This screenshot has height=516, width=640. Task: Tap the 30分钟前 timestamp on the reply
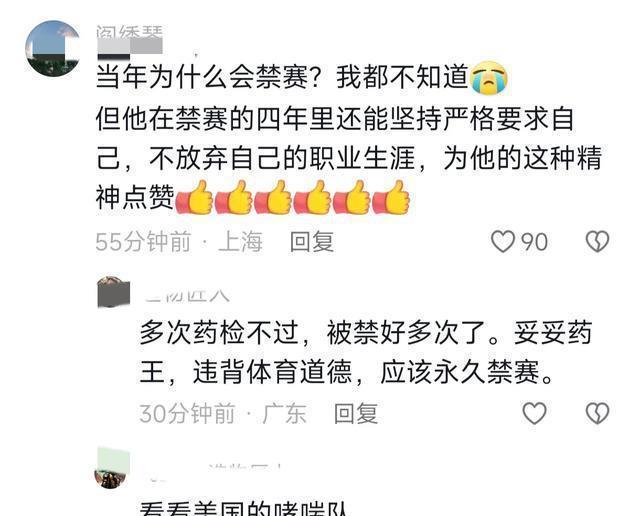tap(187, 414)
